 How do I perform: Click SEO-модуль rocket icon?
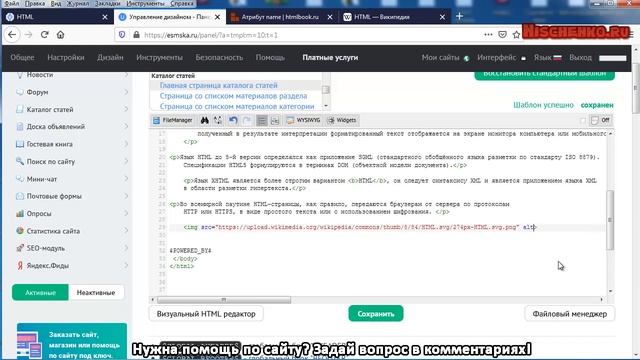coord(20,248)
